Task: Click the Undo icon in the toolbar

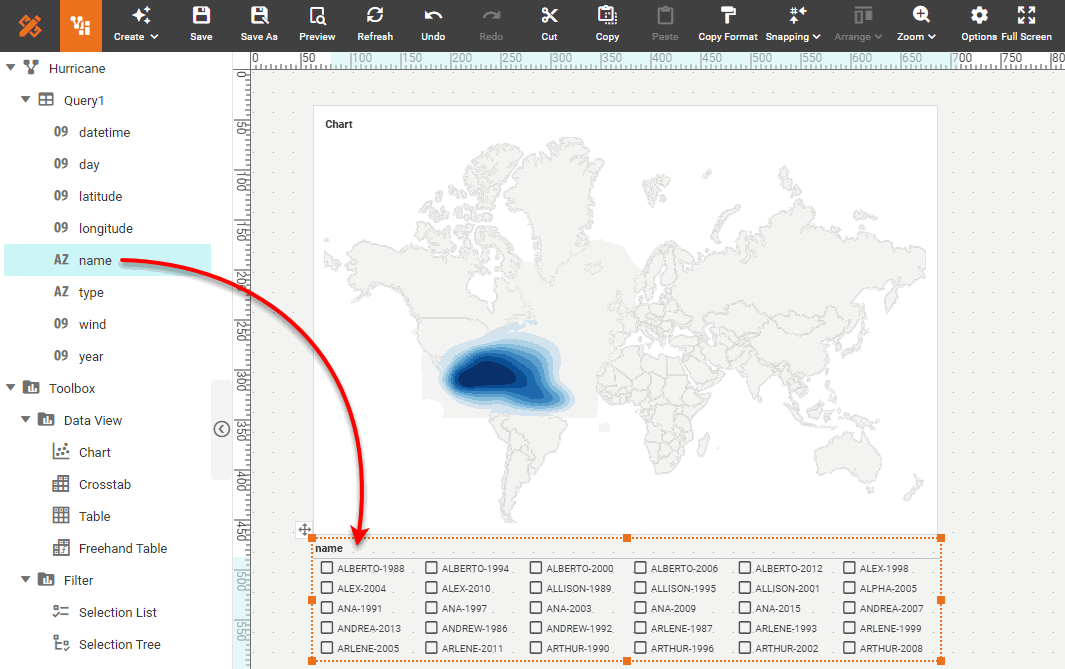Action: point(433,24)
